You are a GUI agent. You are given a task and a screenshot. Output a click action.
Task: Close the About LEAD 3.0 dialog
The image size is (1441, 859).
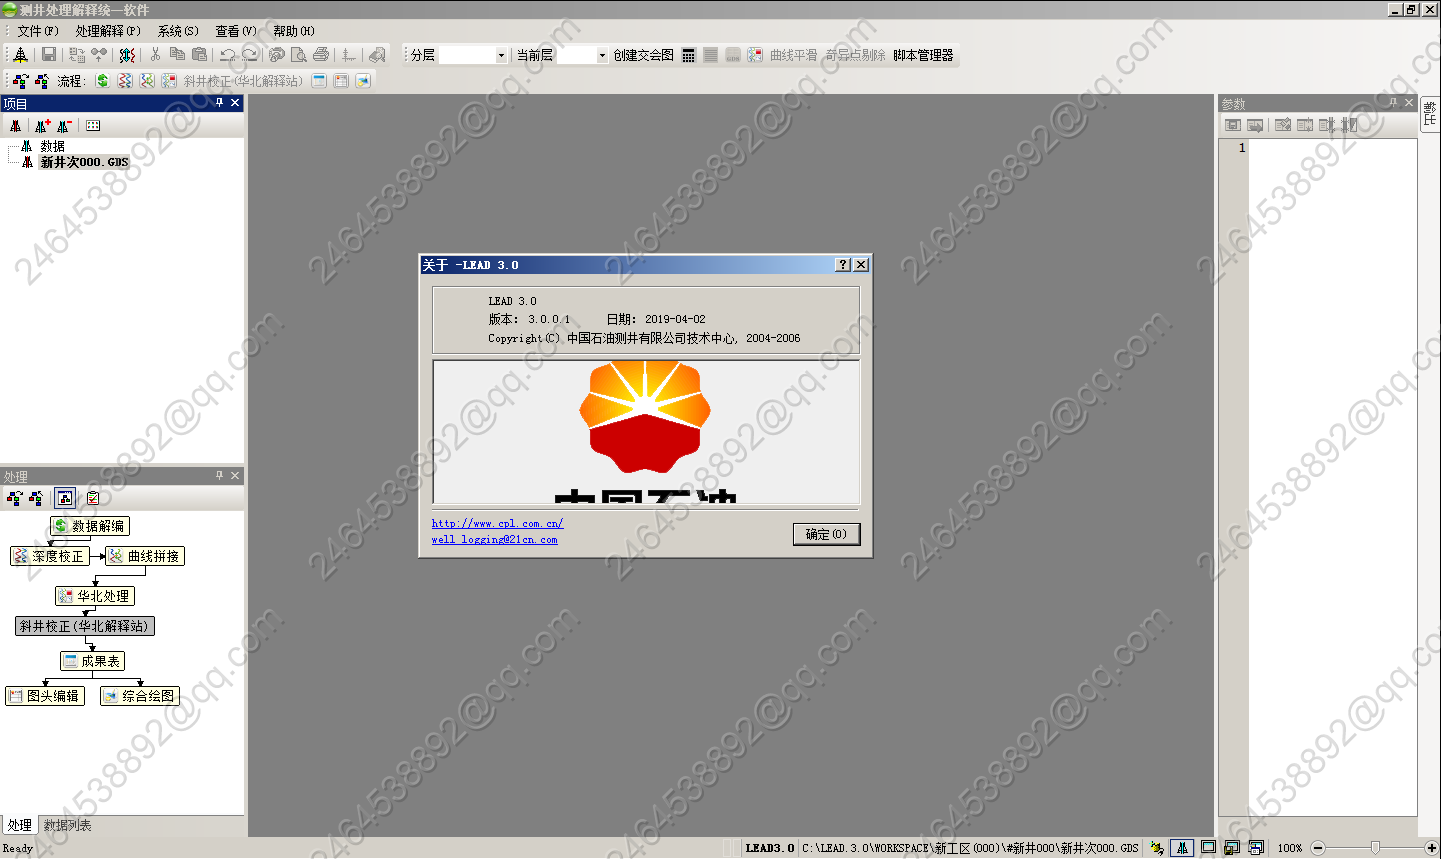point(861,265)
